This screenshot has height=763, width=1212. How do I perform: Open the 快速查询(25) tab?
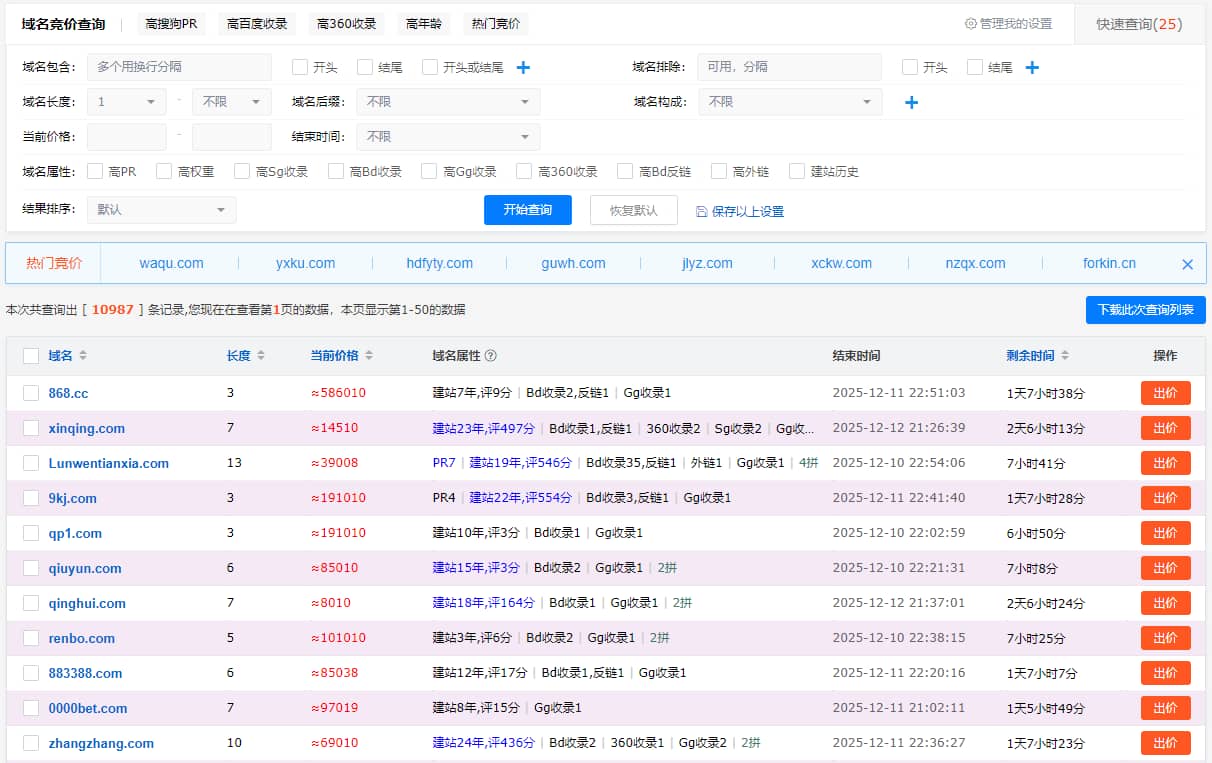(1139, 24)
